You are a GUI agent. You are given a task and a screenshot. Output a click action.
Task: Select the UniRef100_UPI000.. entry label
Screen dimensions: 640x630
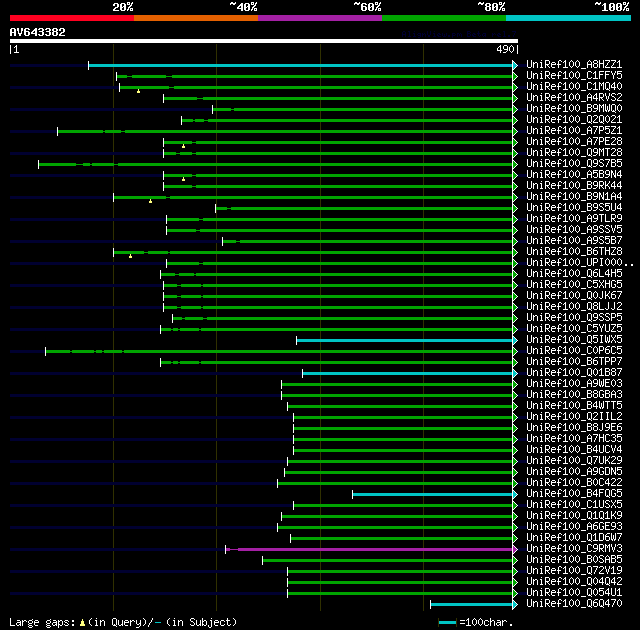[580, 262]
